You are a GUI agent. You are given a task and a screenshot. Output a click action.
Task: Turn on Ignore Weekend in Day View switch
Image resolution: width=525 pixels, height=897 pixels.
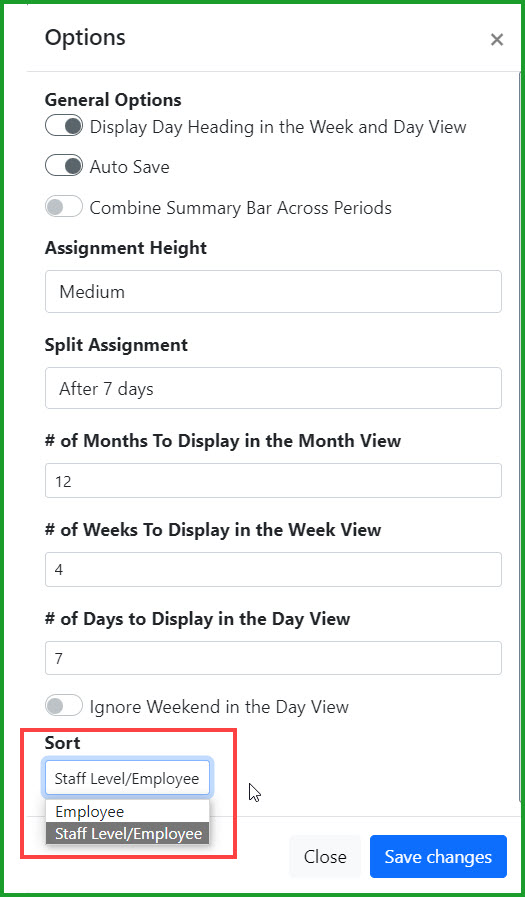64,706
